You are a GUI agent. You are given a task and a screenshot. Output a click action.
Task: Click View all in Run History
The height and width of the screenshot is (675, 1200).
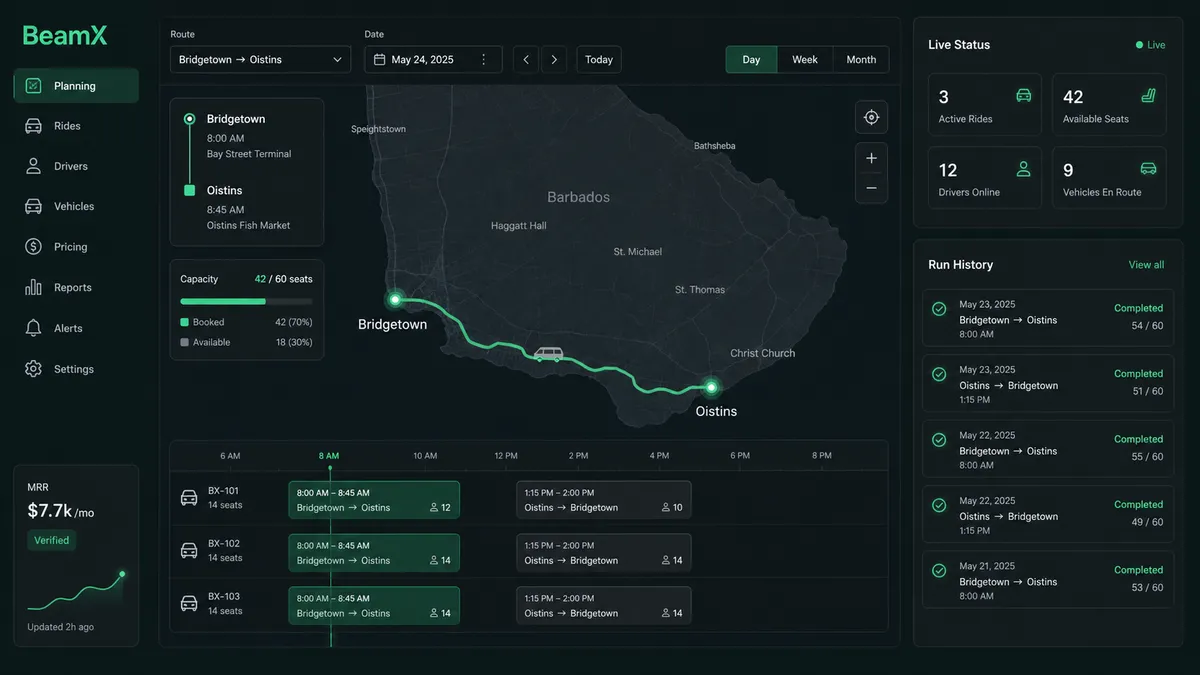point(1146,265)
